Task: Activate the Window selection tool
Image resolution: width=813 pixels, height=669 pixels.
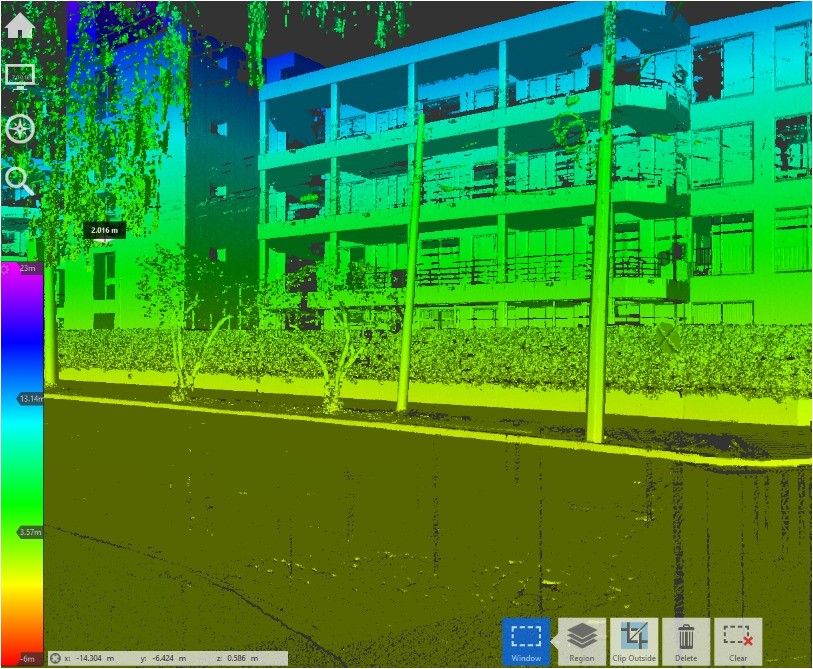Action: (x=526, y=641)
